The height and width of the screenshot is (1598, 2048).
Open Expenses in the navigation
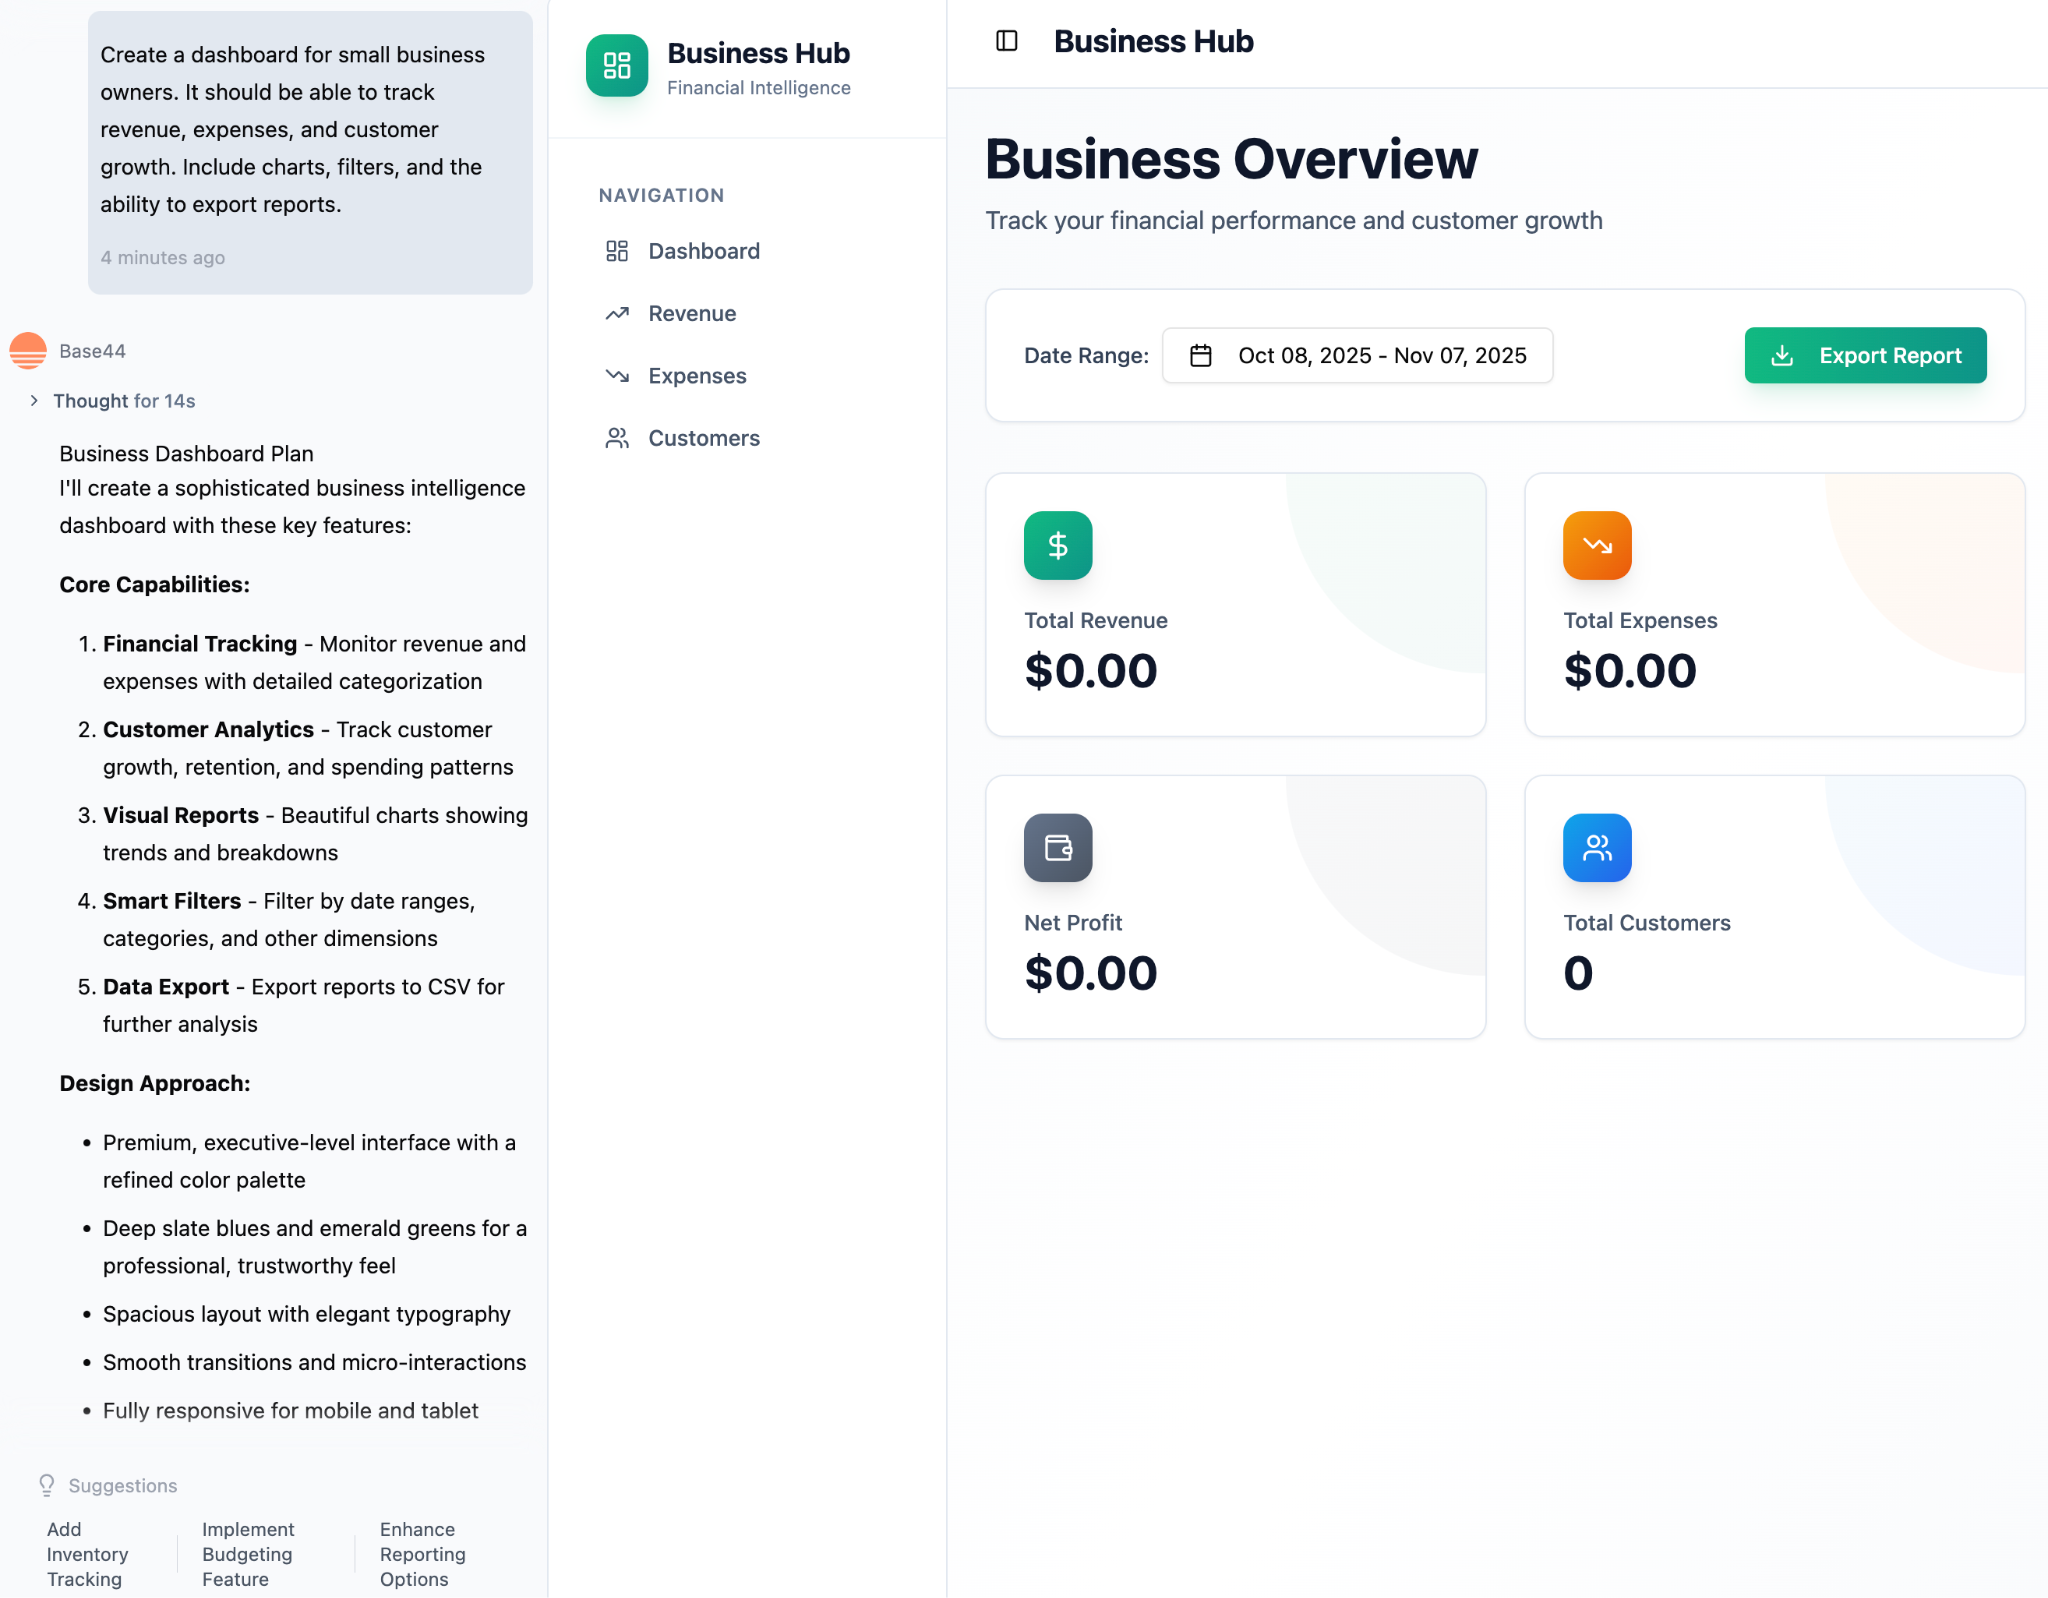tap(697, 376)
